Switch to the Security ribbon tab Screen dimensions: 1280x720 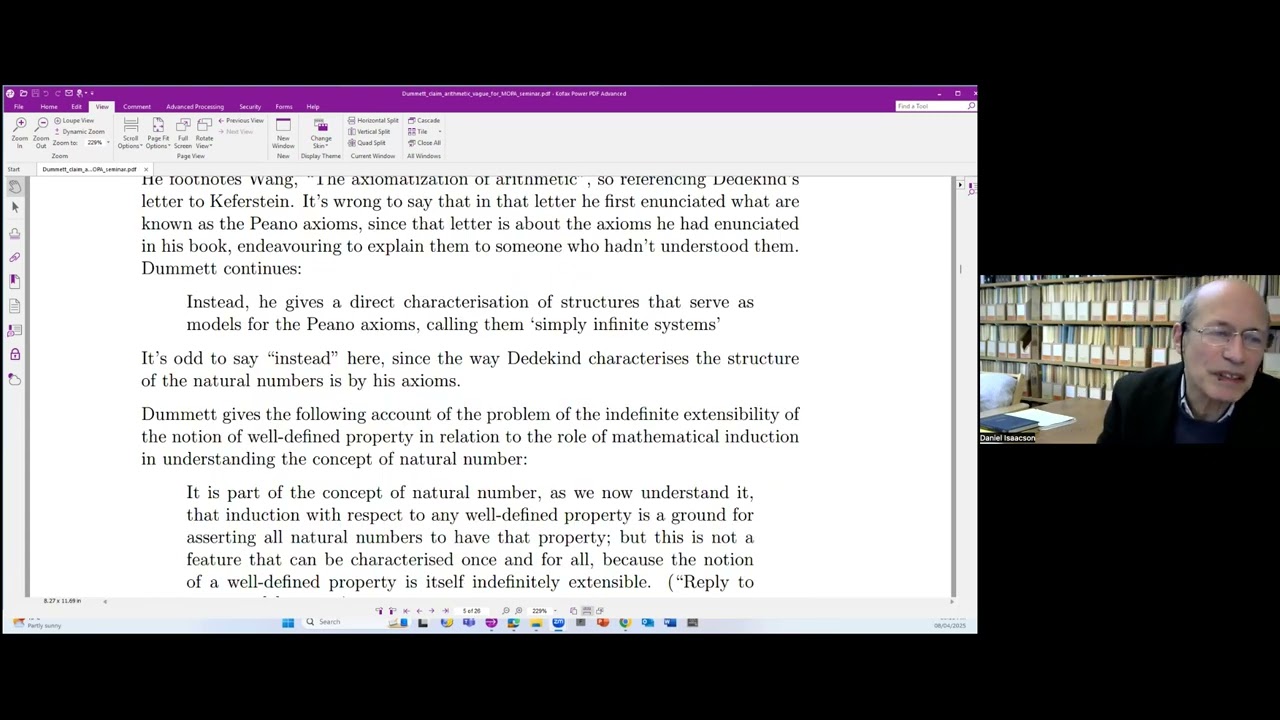click(250, 107)
